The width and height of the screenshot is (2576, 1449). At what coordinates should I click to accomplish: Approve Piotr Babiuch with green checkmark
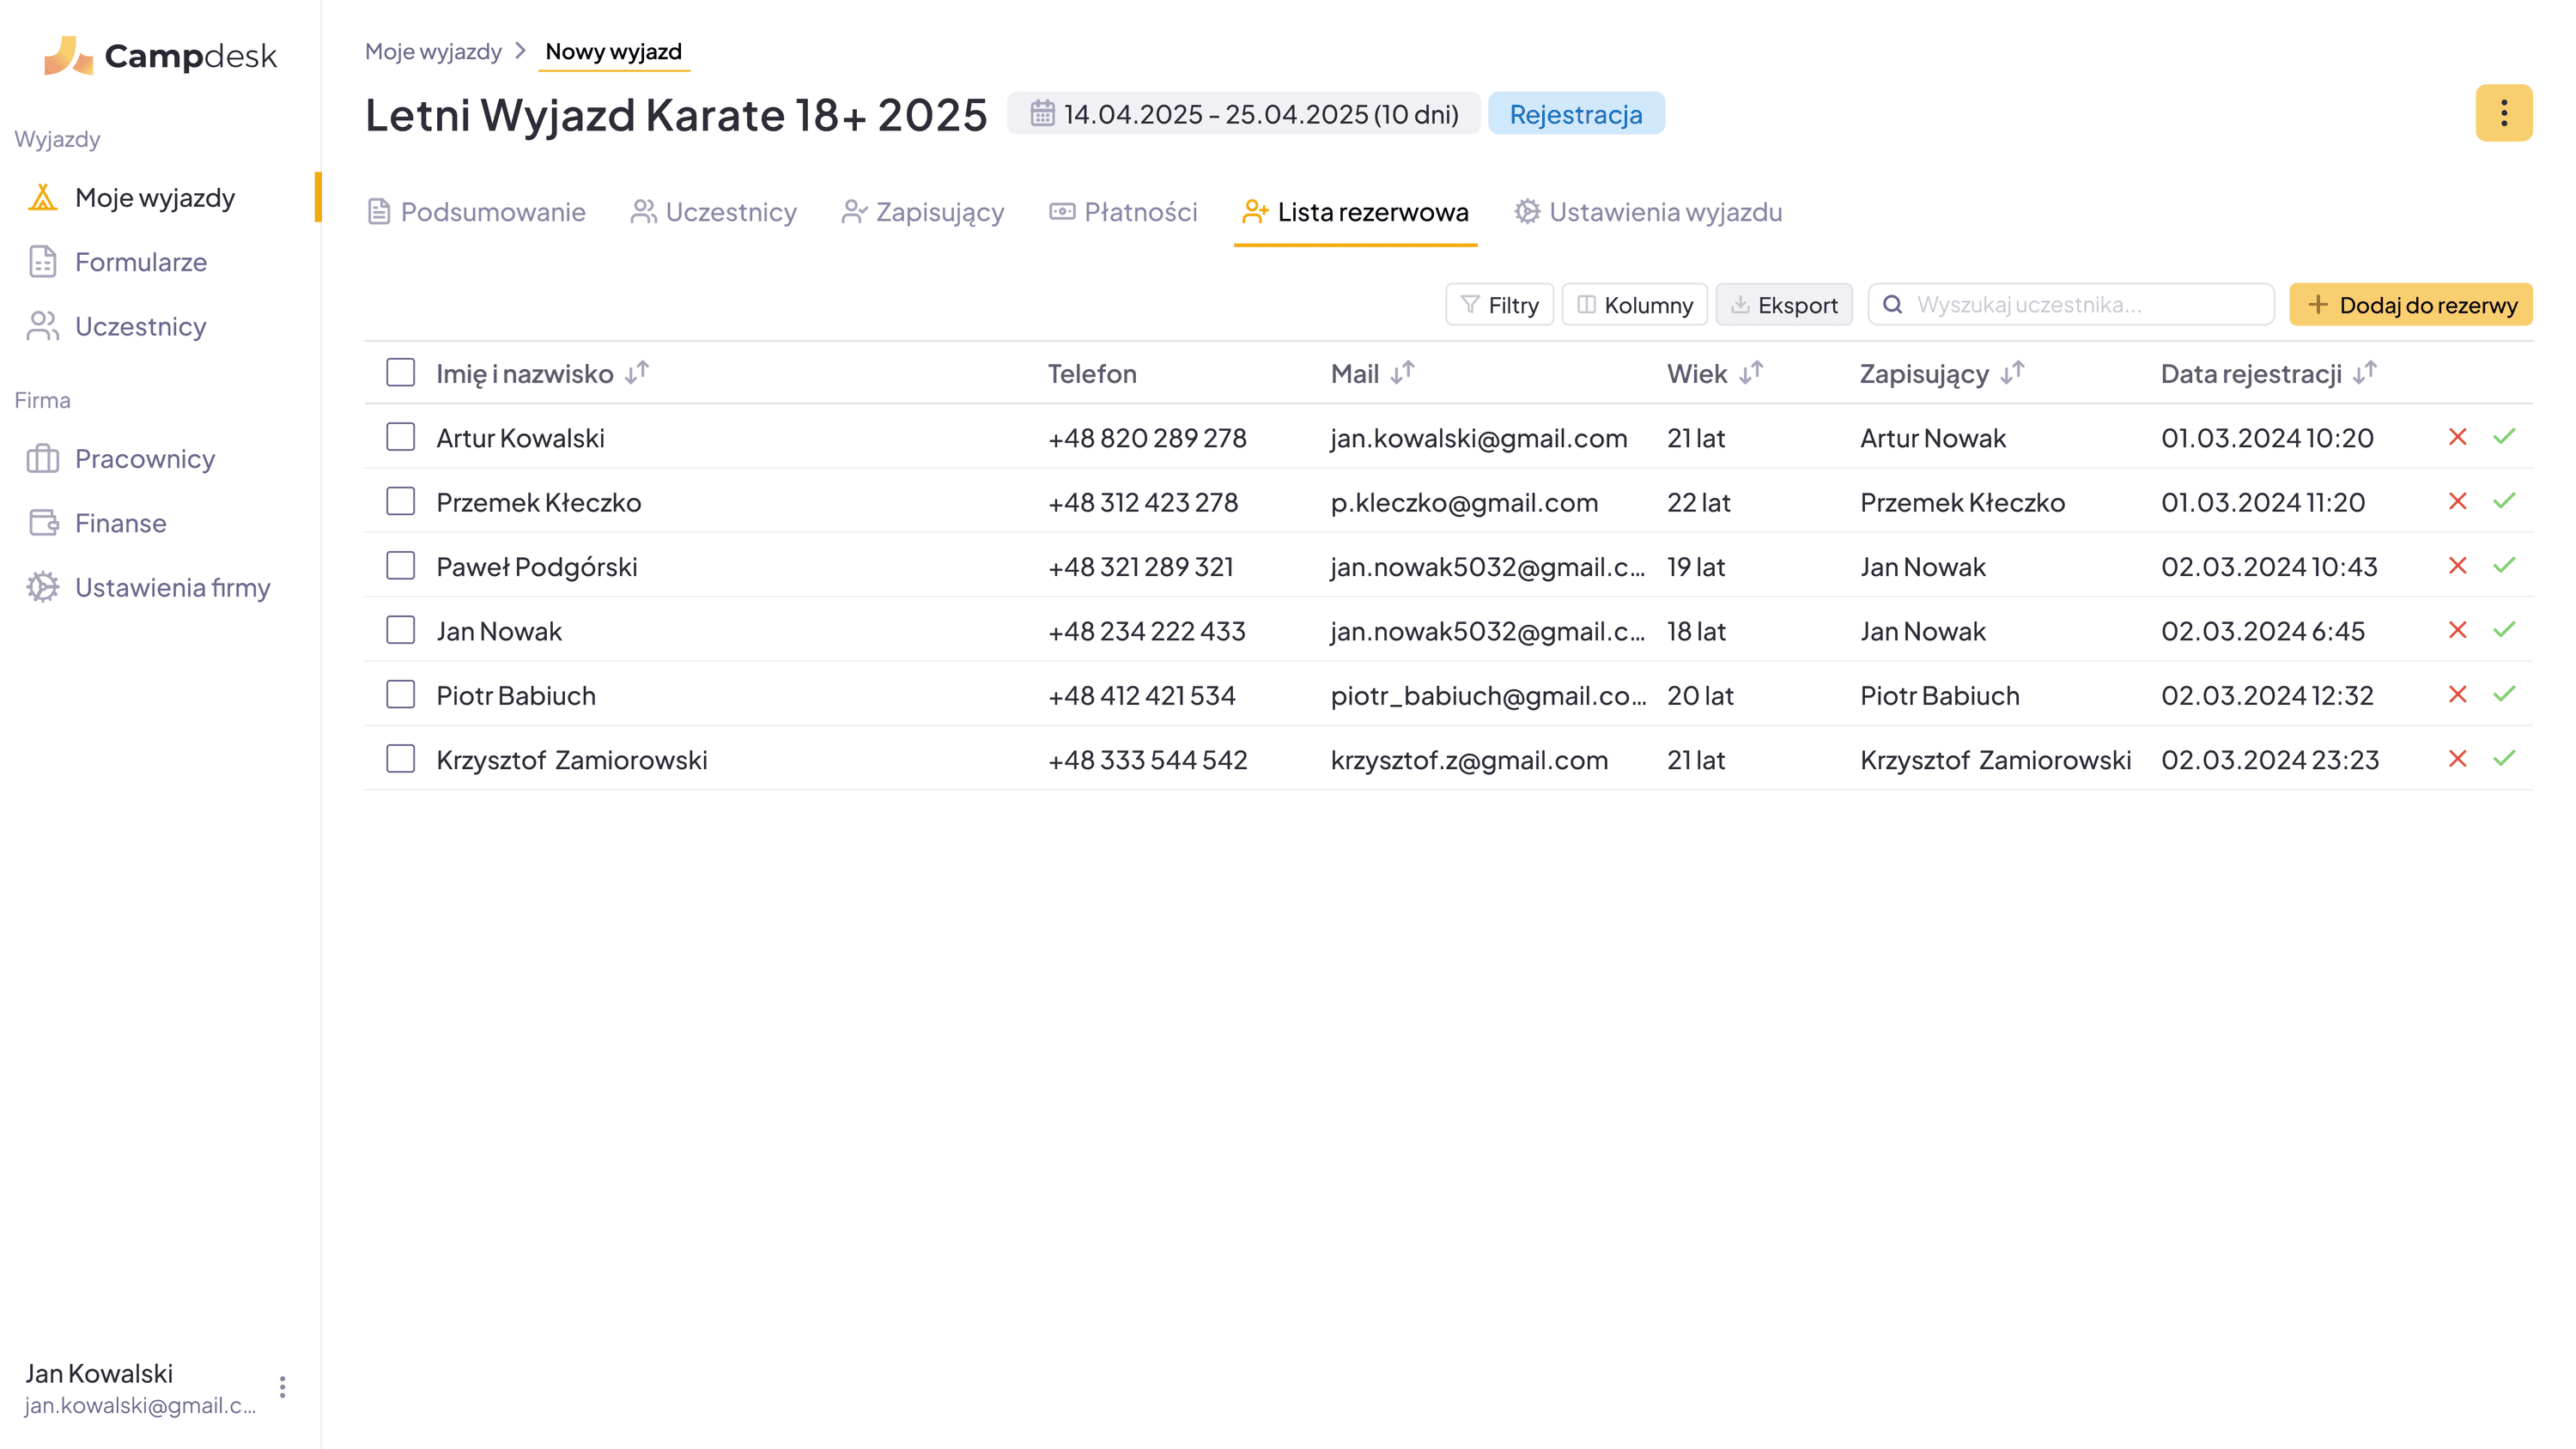(2503, 694)
